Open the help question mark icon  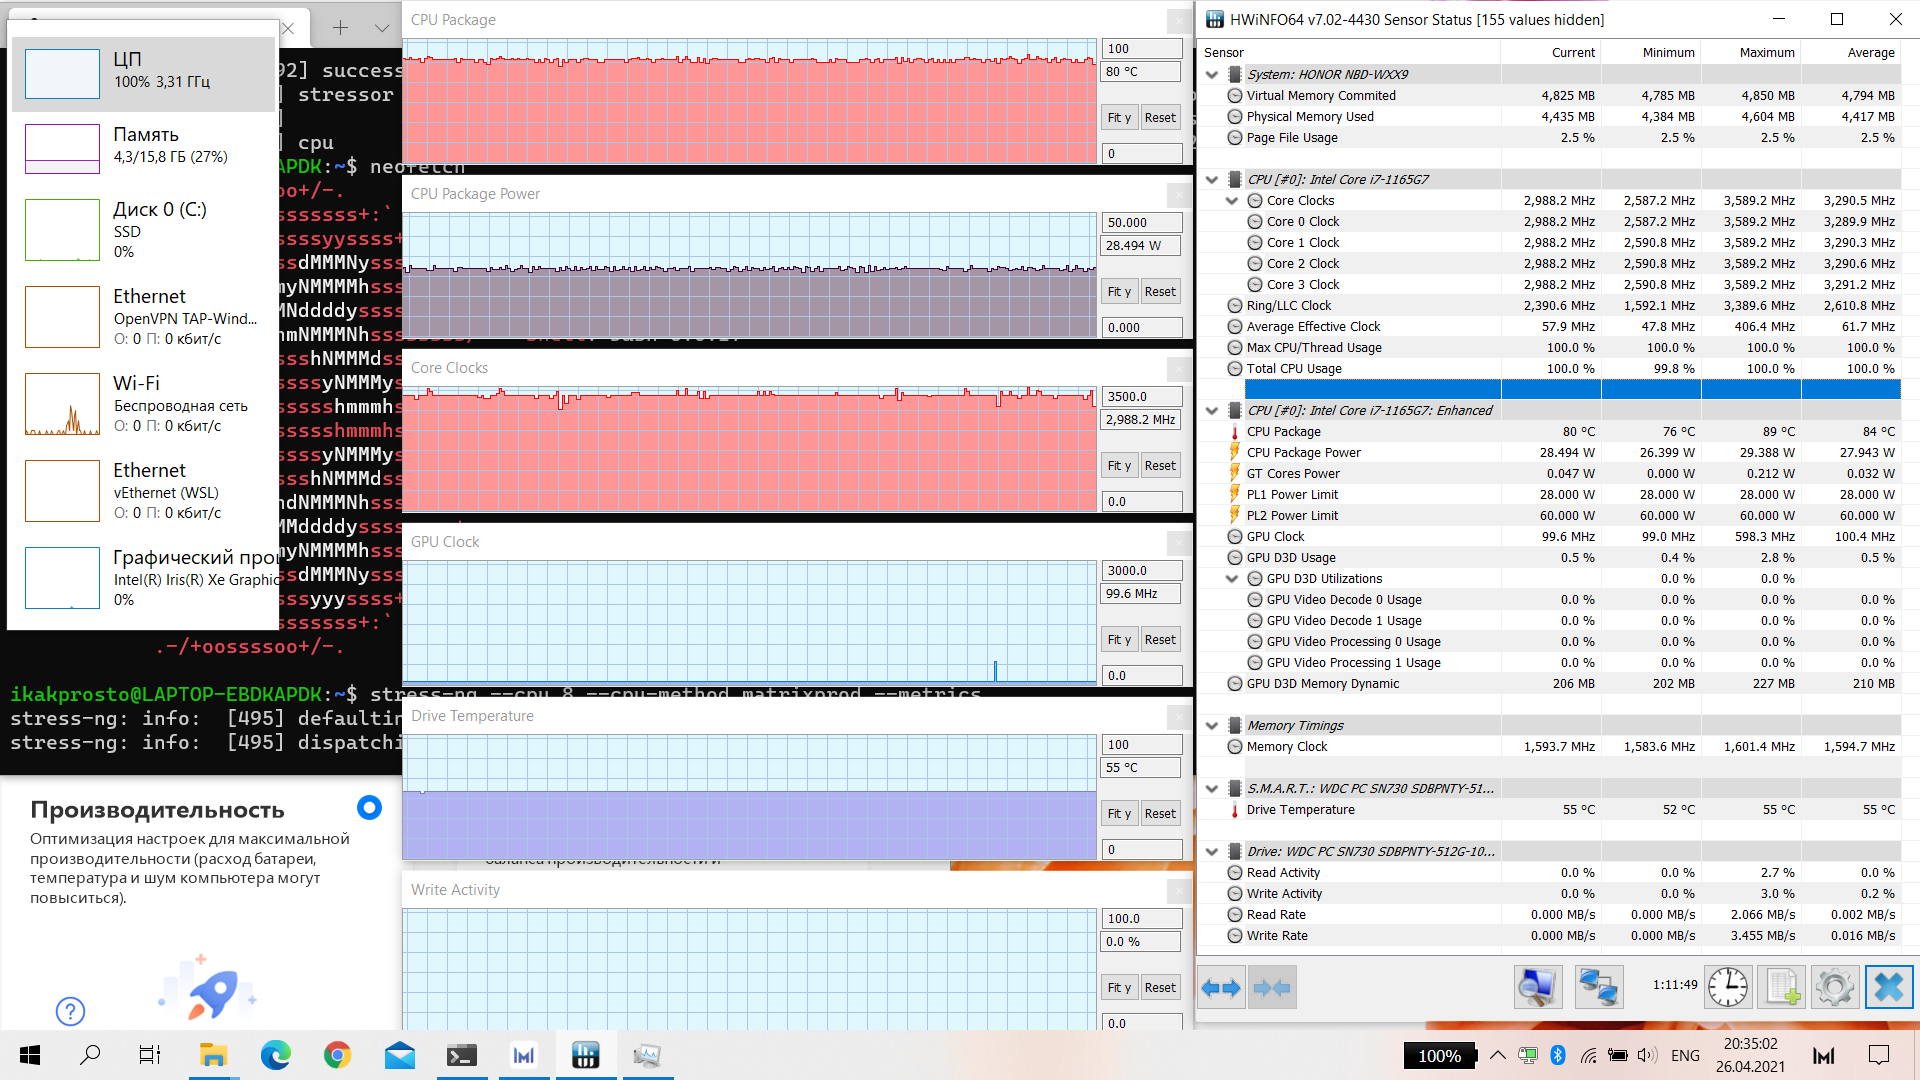click(70, 1011)
